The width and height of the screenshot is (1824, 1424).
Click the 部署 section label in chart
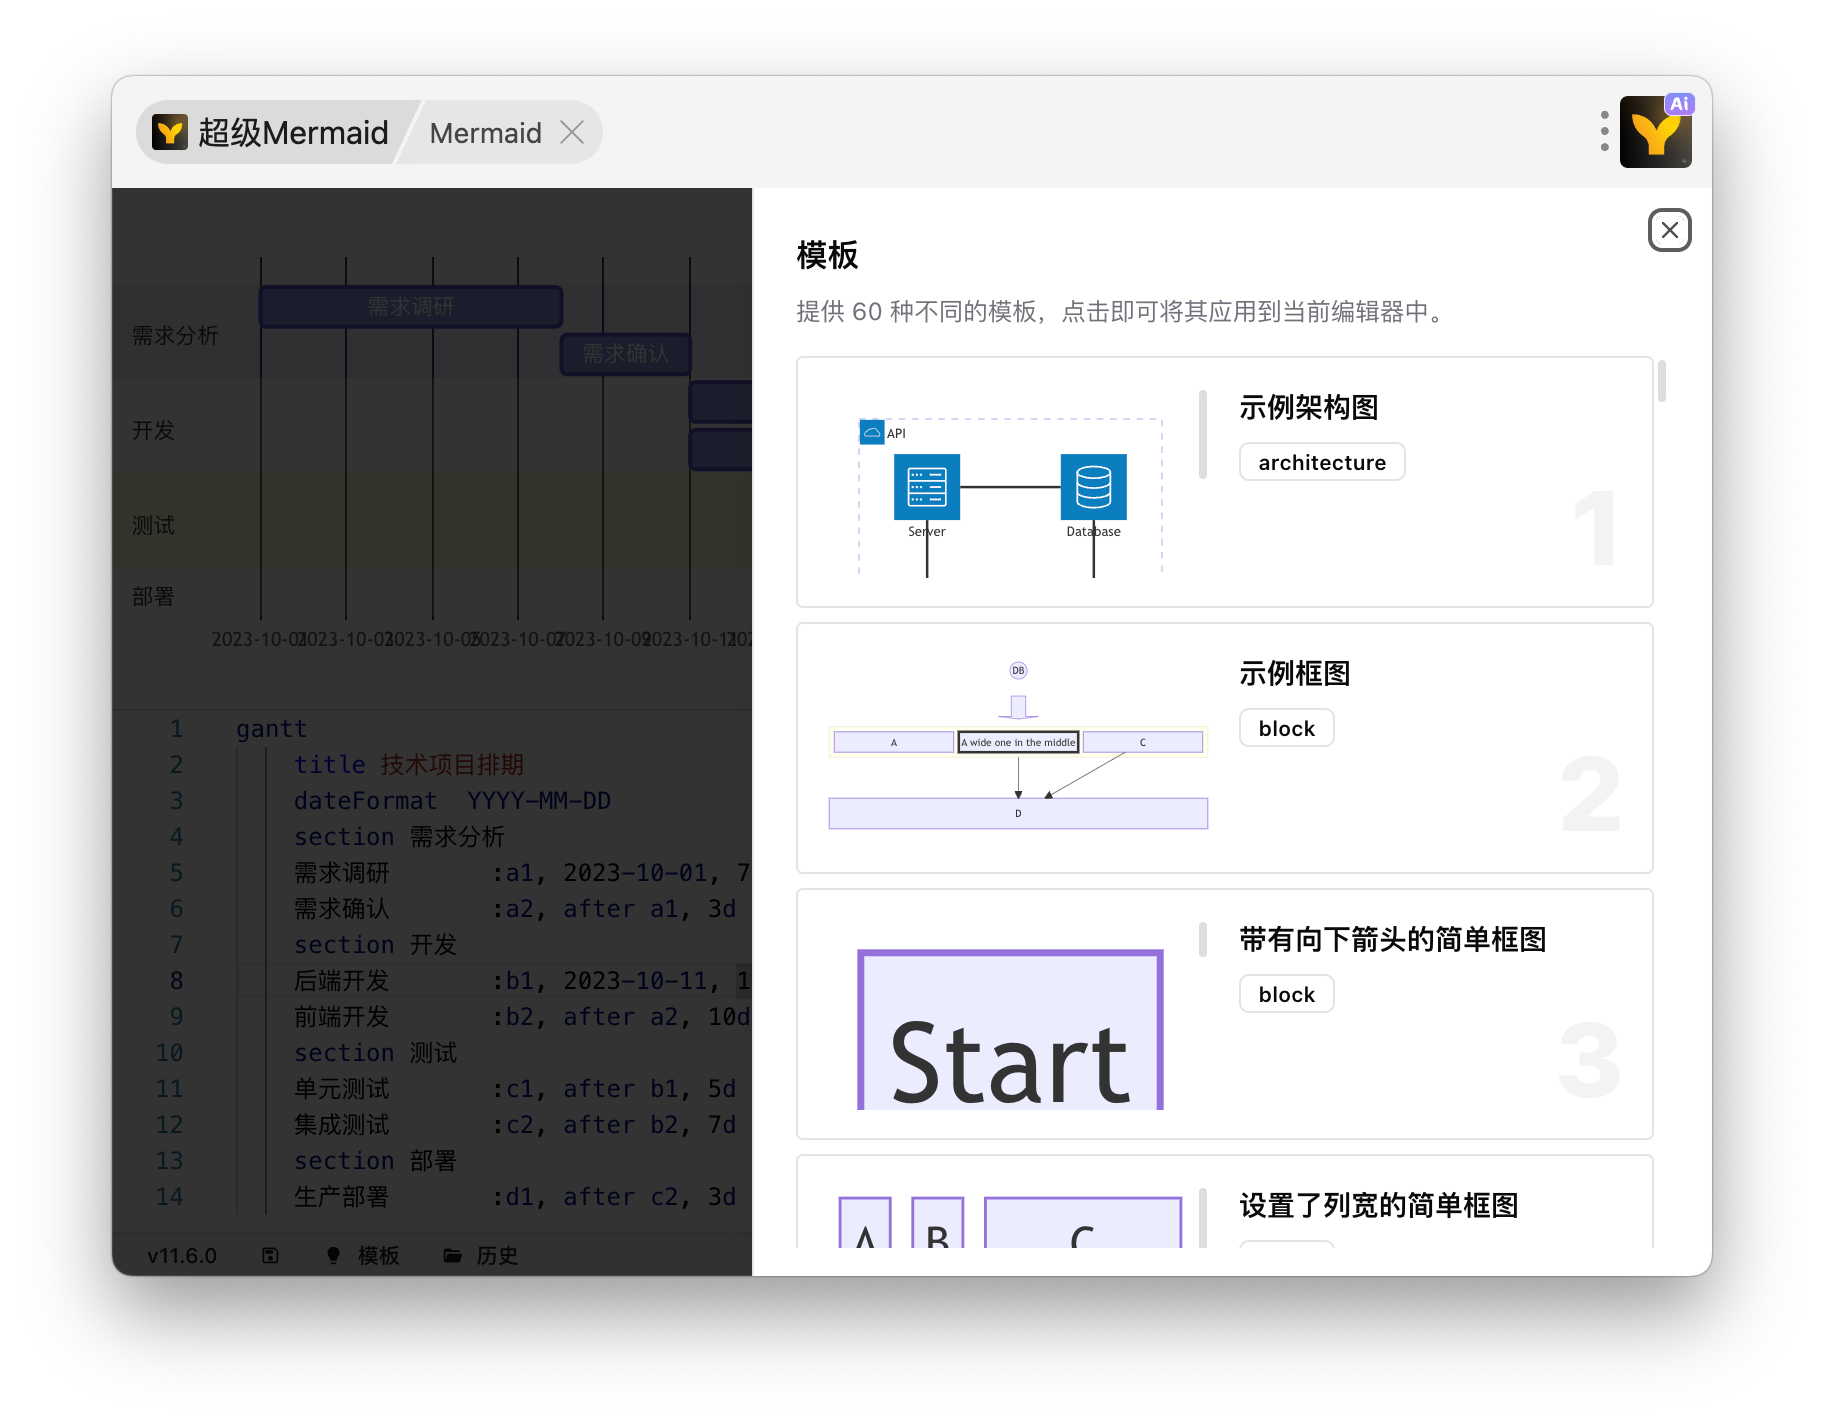coord(154,597)
